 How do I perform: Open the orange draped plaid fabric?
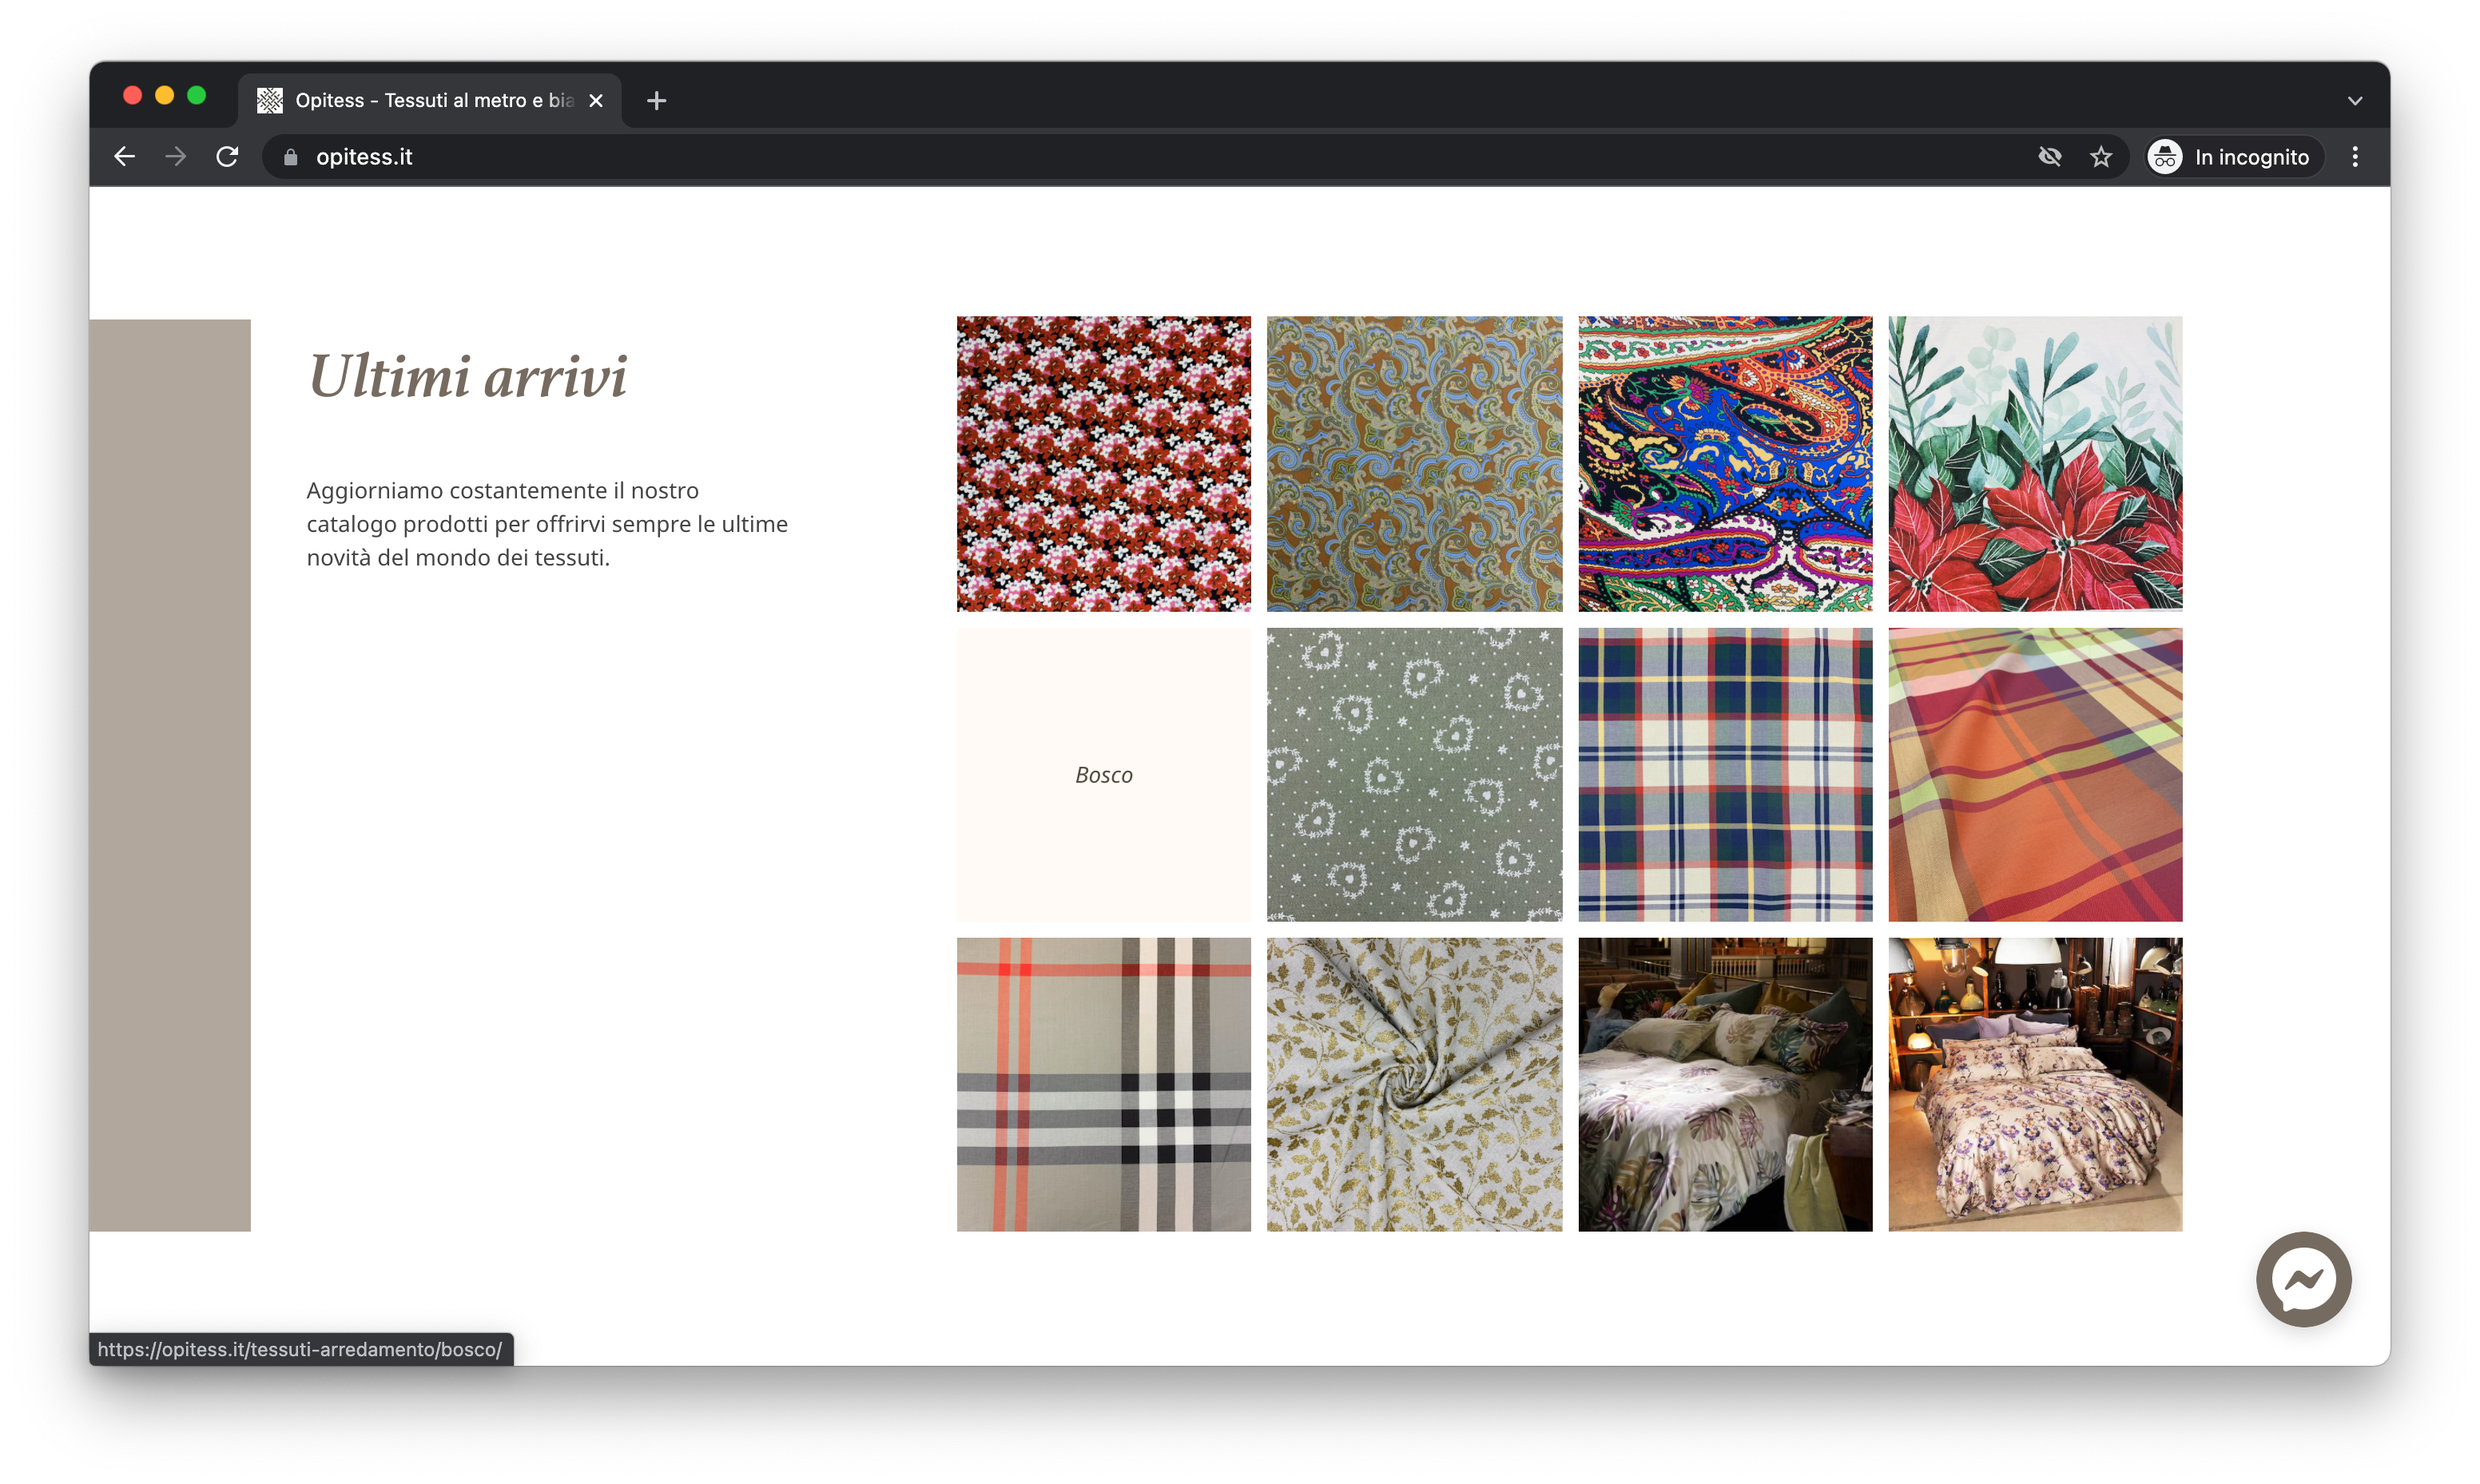(2035, 775)
